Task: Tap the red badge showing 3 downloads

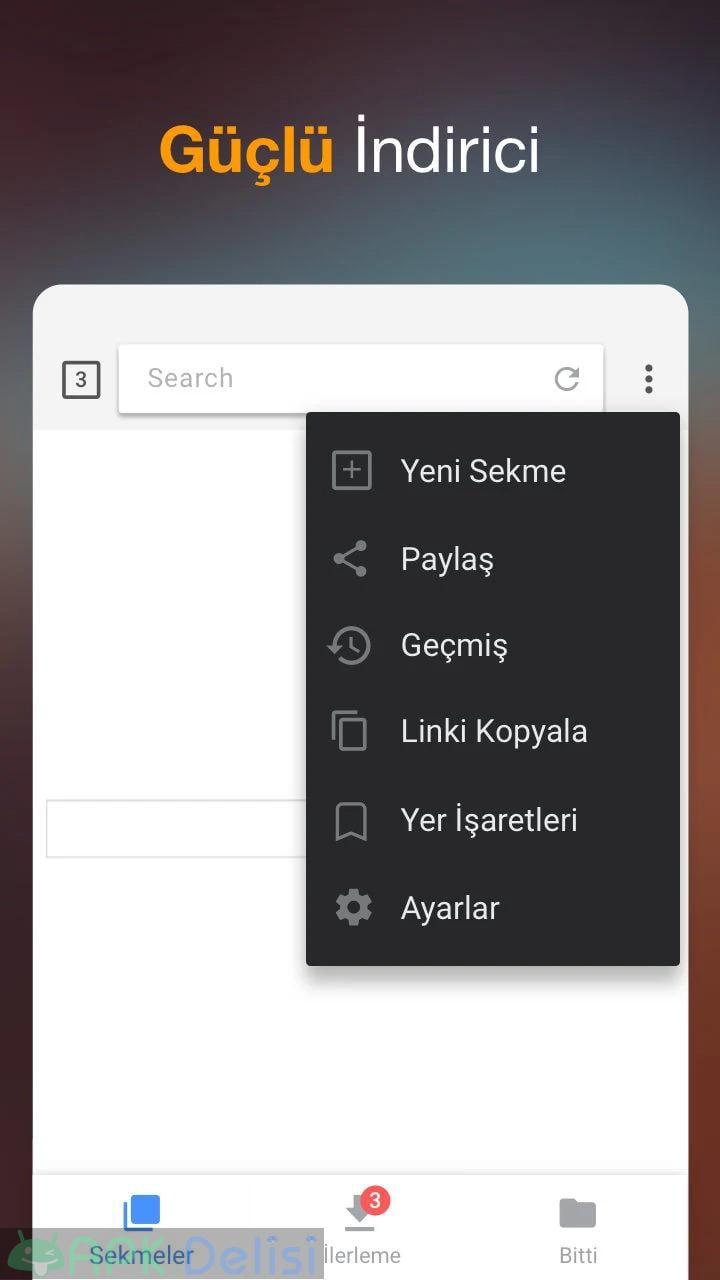Action: pos(374,1199)
